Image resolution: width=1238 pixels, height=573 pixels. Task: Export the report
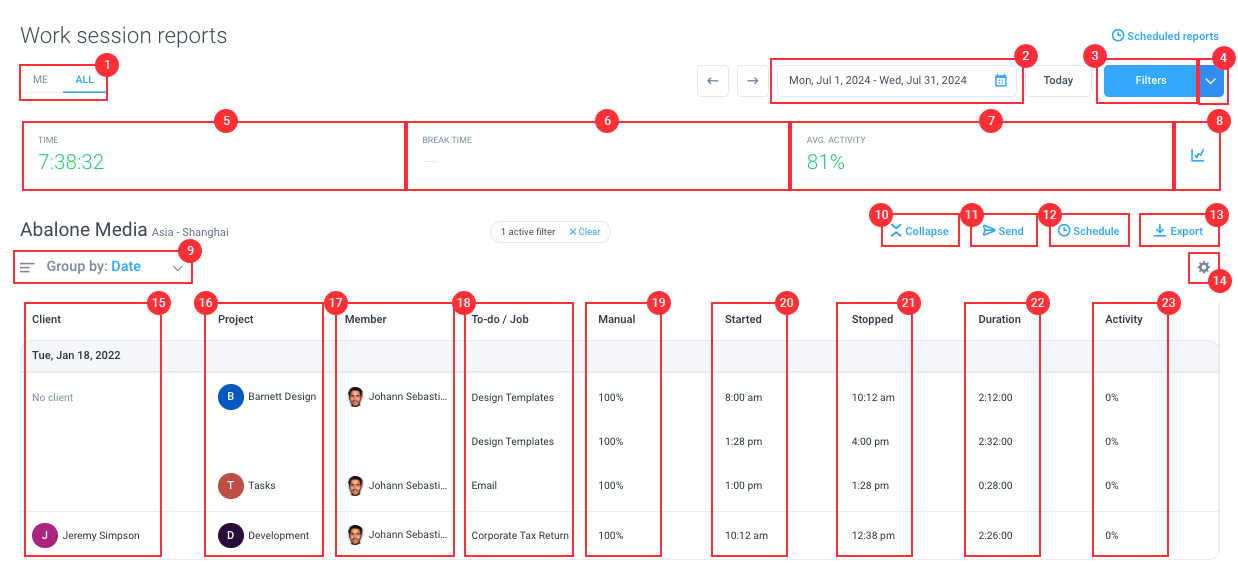1178,231
